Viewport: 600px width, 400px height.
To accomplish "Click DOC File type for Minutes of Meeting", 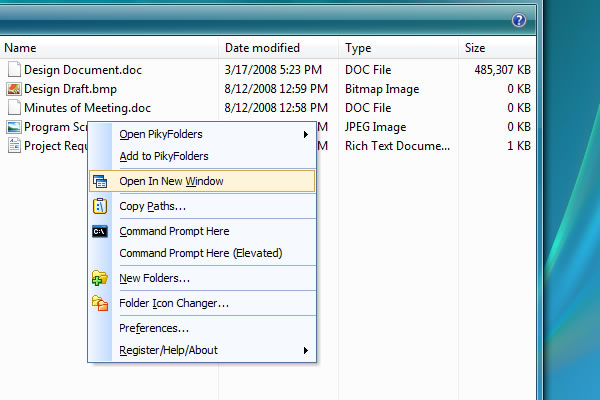I will click(368, 108).
